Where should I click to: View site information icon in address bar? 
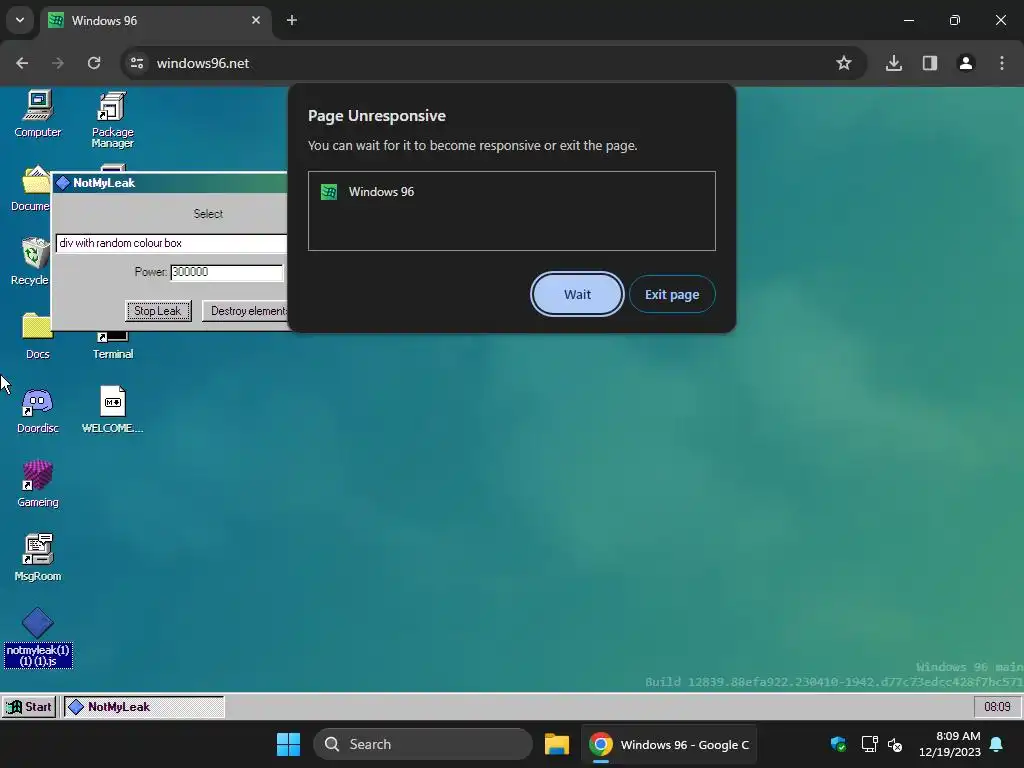point(137,63)
